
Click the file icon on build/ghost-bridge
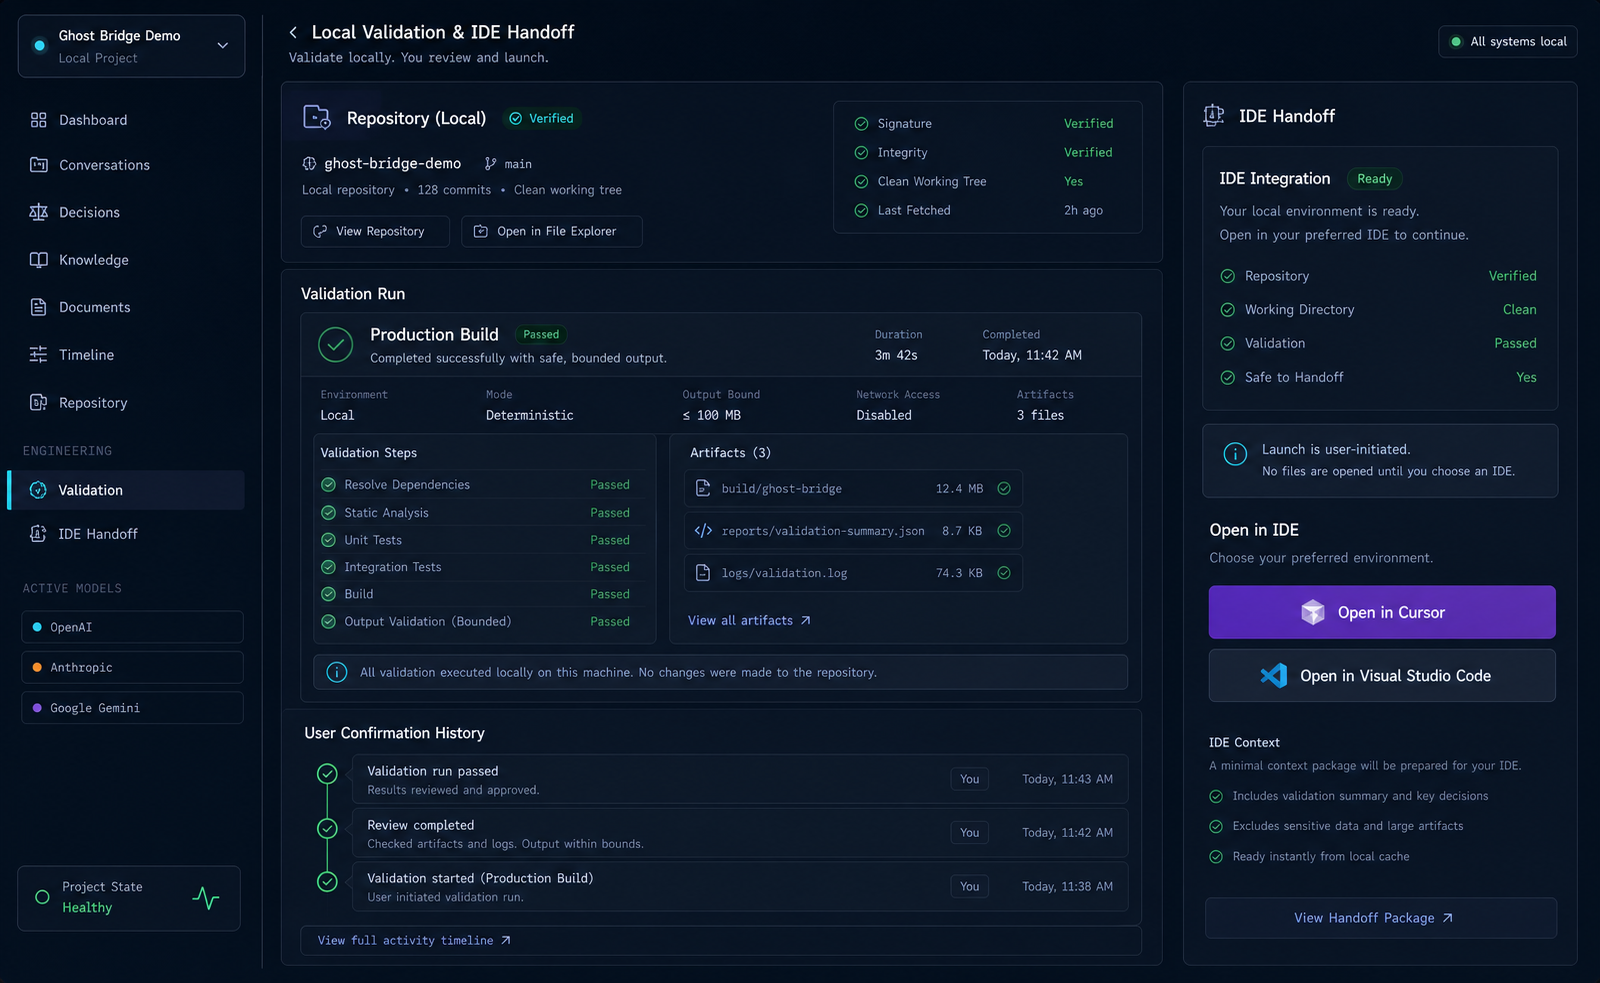pos(703,489)
